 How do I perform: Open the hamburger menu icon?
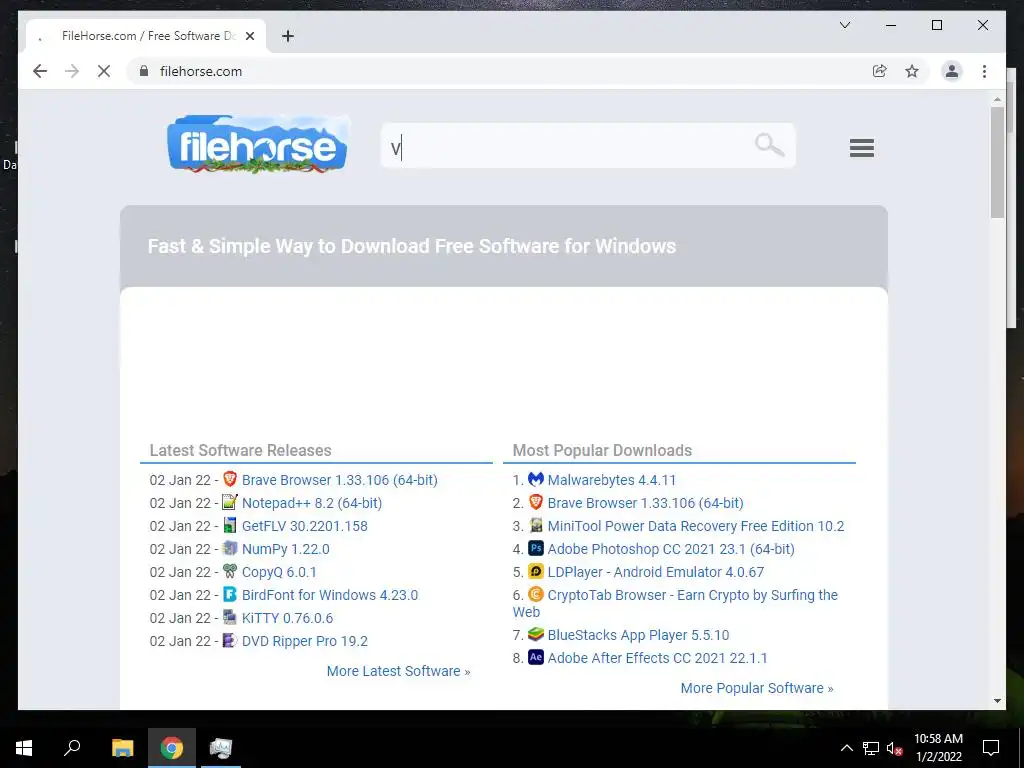861,148
